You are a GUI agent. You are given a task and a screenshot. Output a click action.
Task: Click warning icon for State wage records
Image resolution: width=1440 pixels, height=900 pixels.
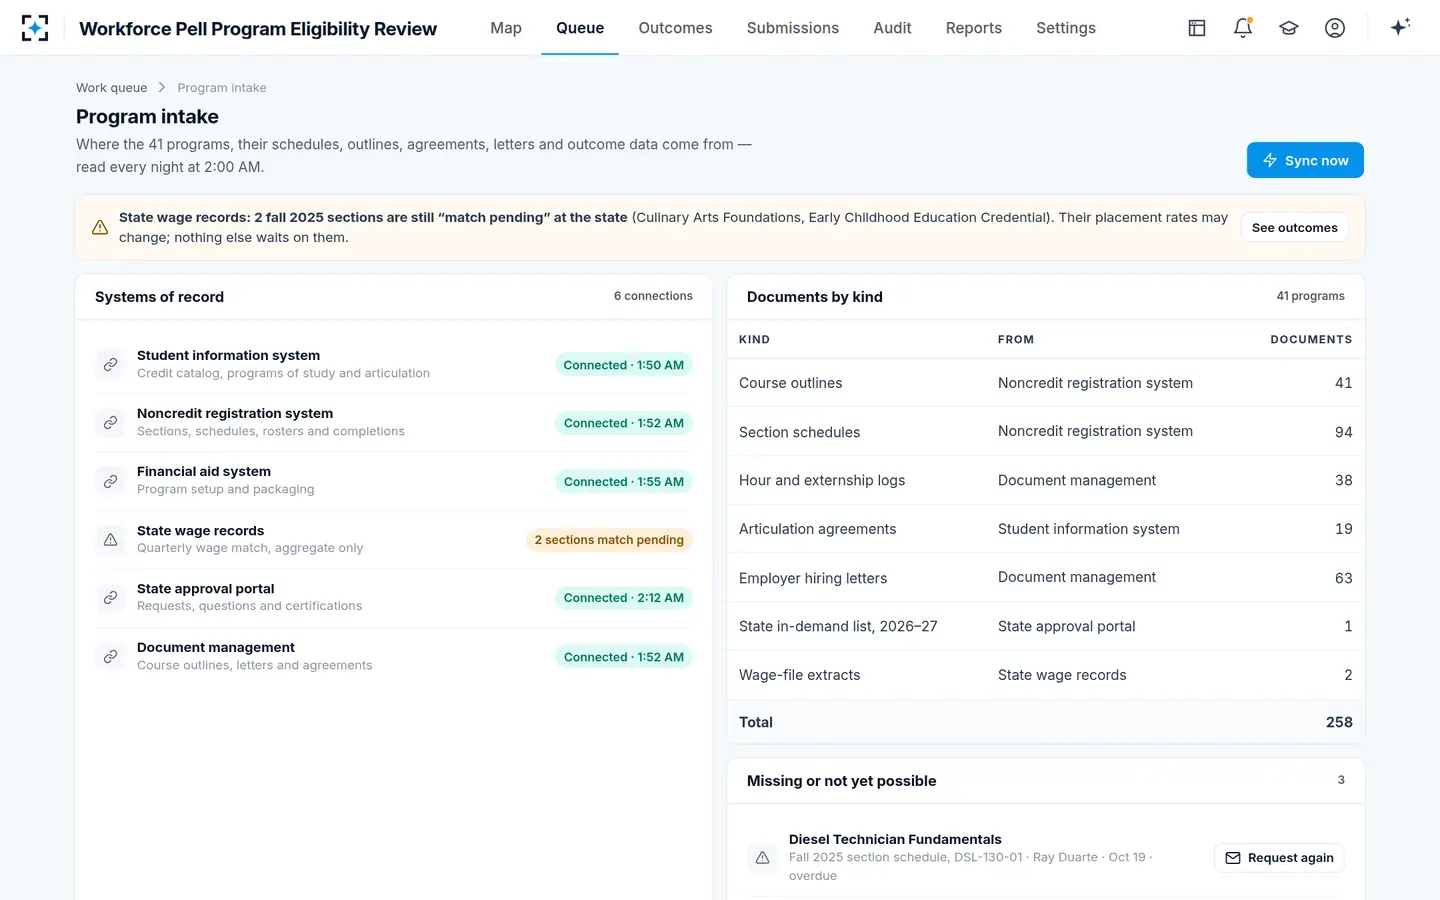click(x=111, y=539)
